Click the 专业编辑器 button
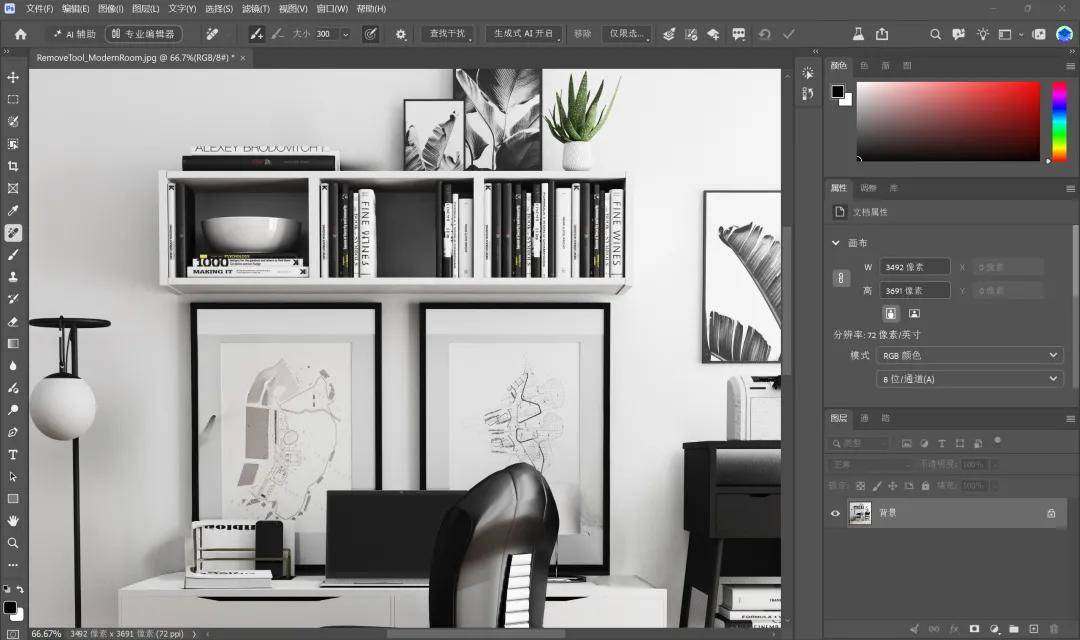The image size is (1080, 640). click(x=143, y=34)
